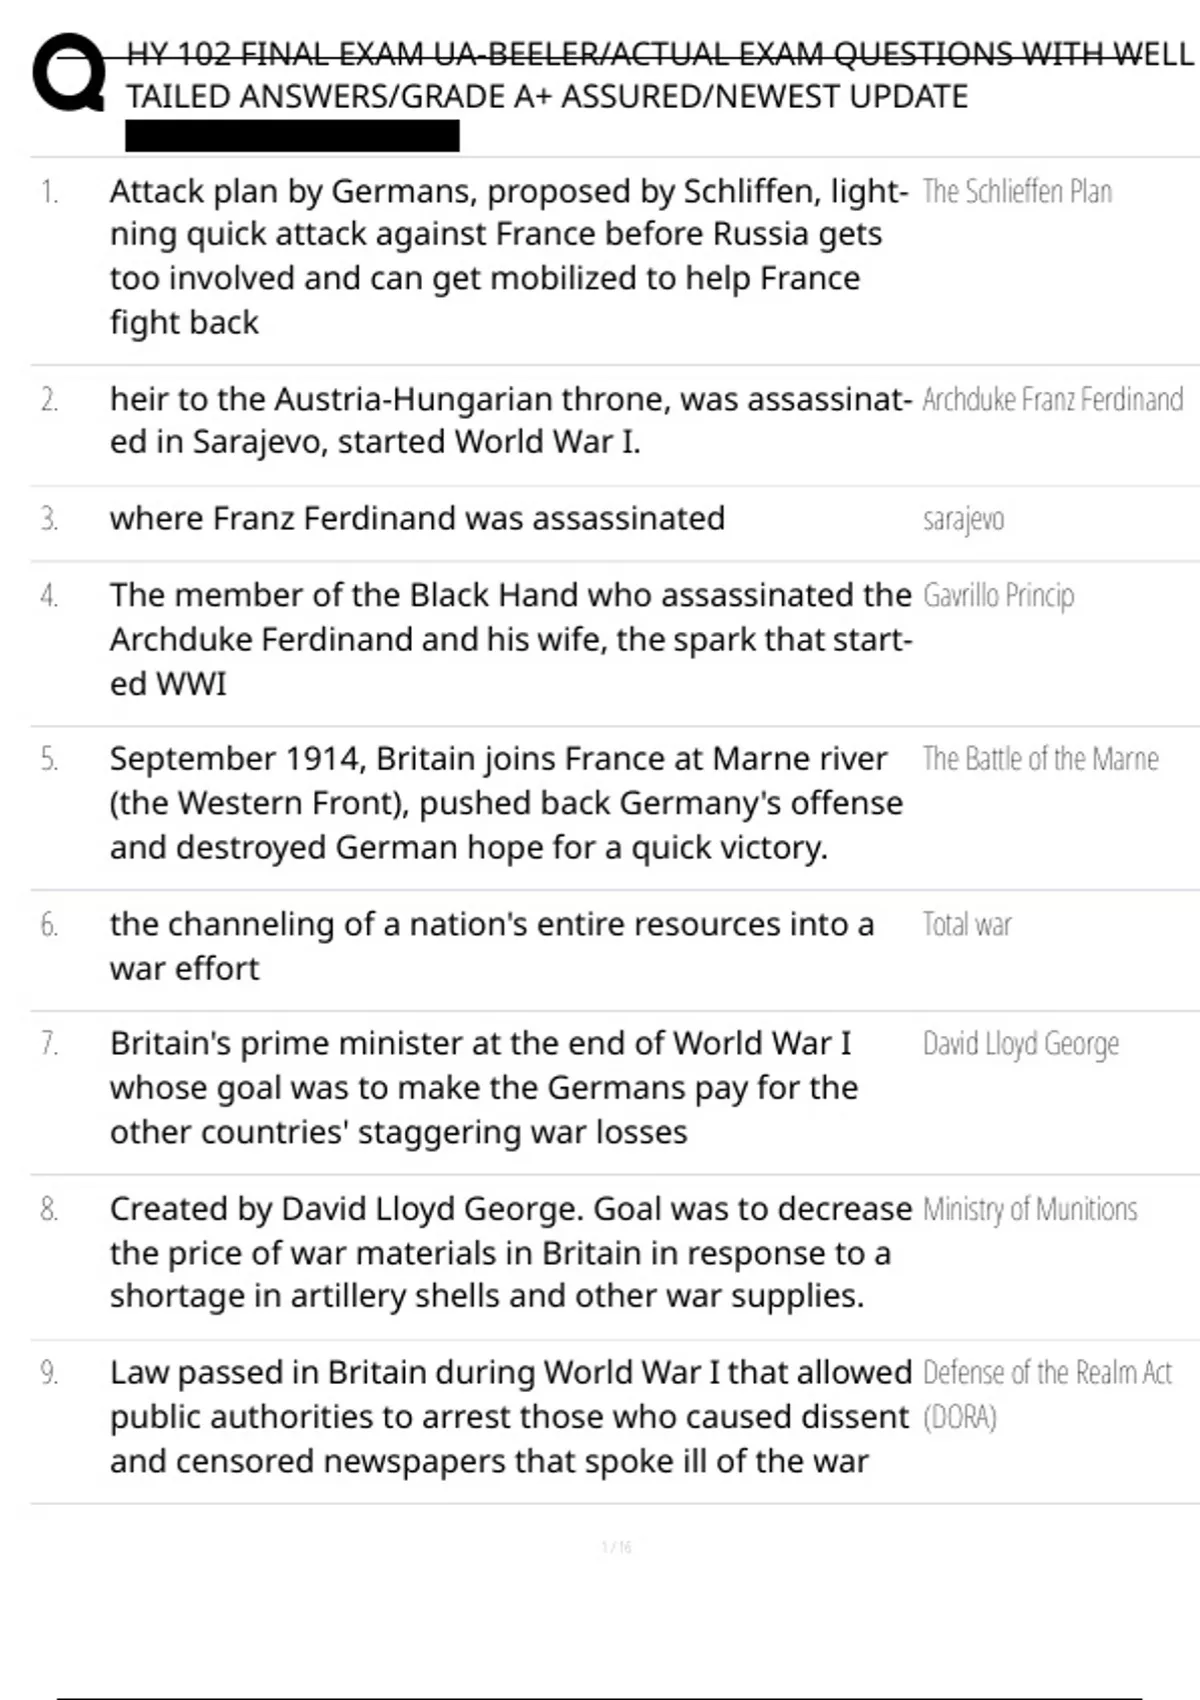Screen dimensions: 1200x1700
Task: Click question text "where Franz Ferdinand was assassinated"
Action: click(x=417, y=518)
